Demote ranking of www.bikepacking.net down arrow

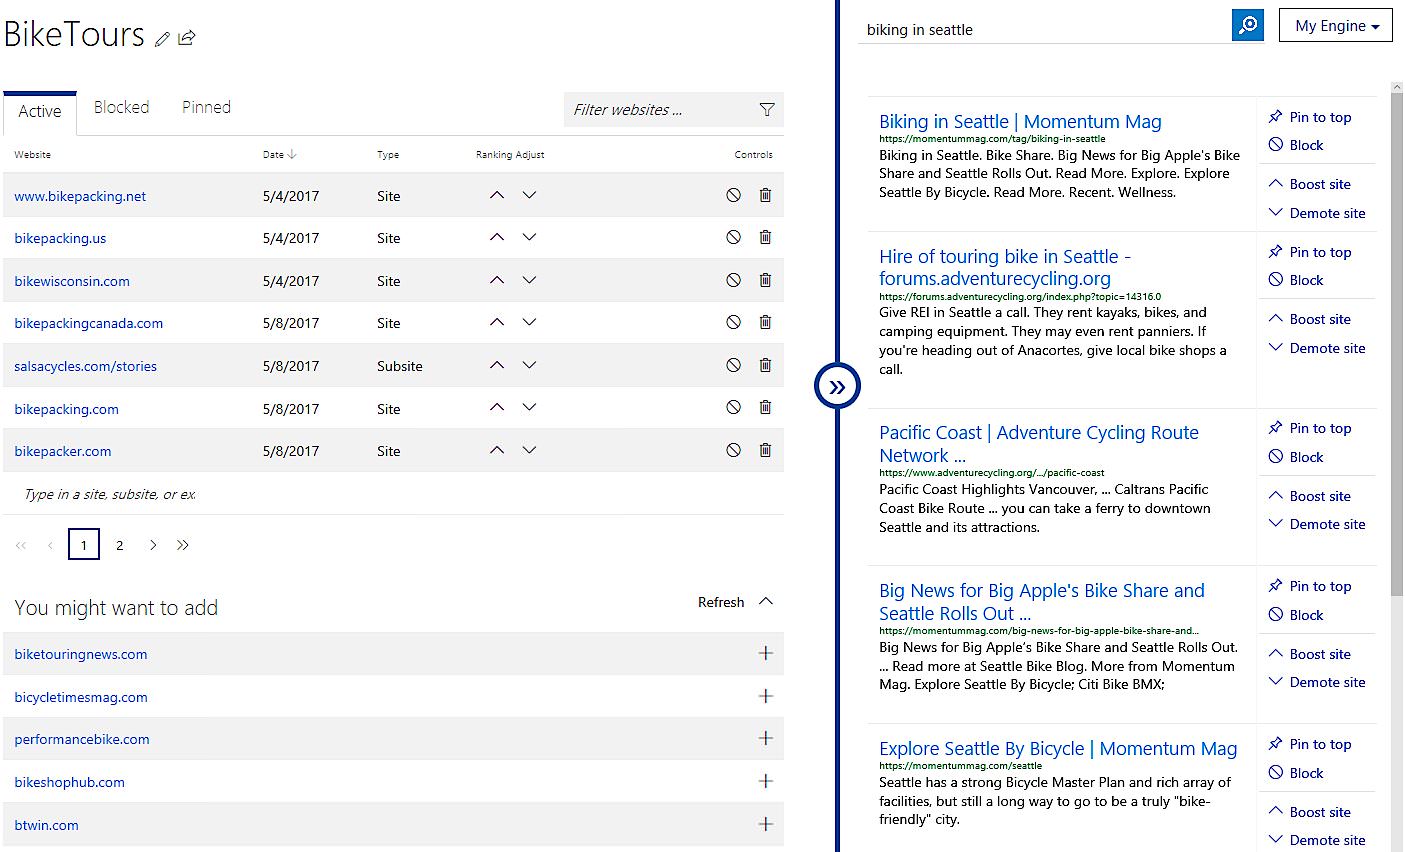(529, 195)
